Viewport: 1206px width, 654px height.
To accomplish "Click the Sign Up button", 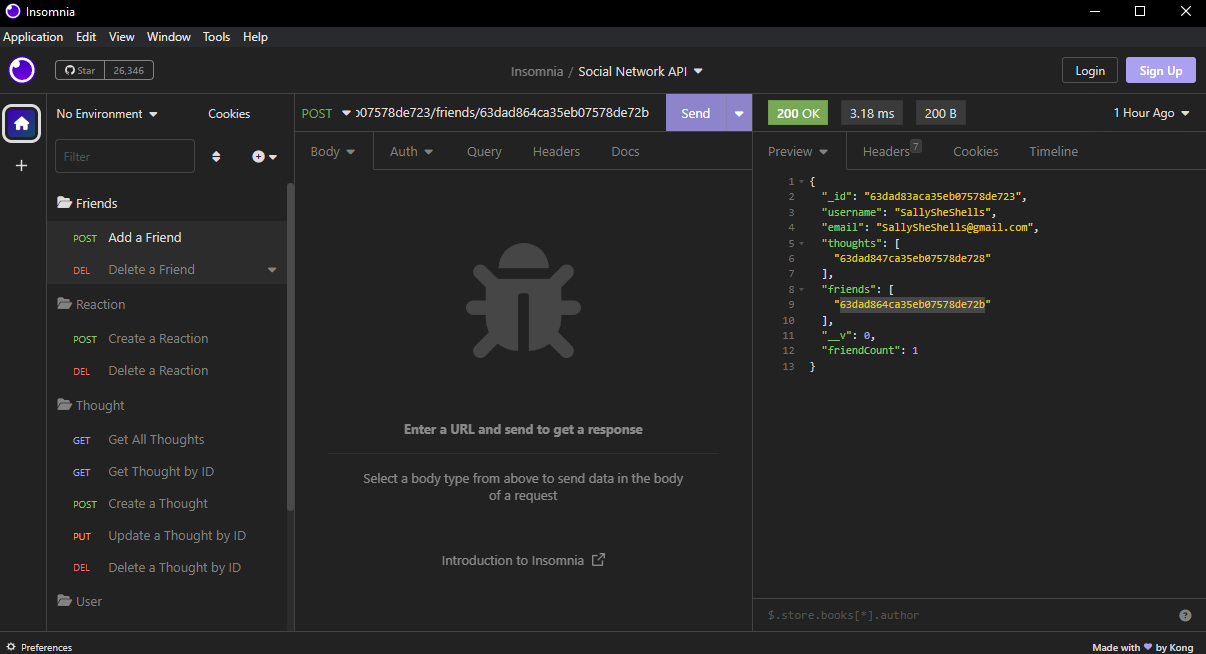I will point(1161,71).
